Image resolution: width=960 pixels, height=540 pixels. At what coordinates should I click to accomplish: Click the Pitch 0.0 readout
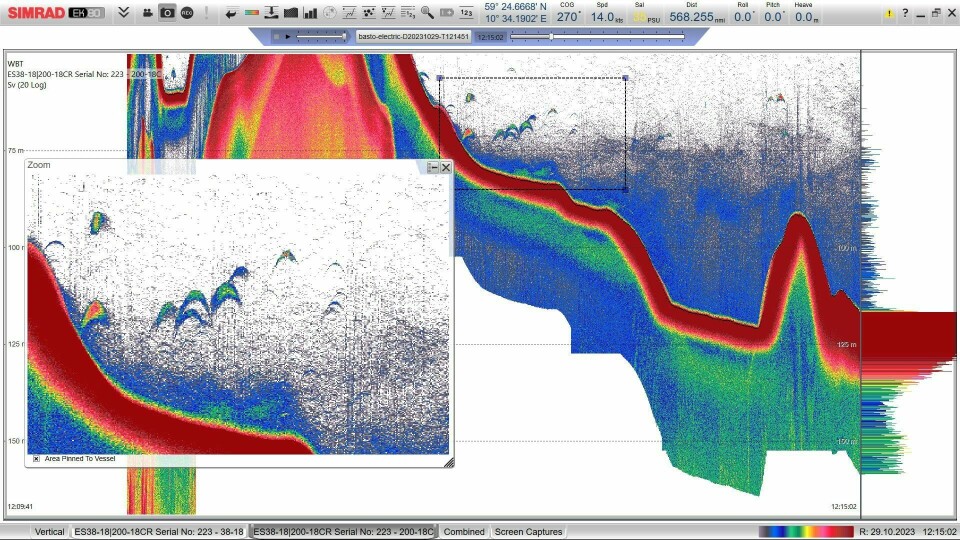click(773, 13)
